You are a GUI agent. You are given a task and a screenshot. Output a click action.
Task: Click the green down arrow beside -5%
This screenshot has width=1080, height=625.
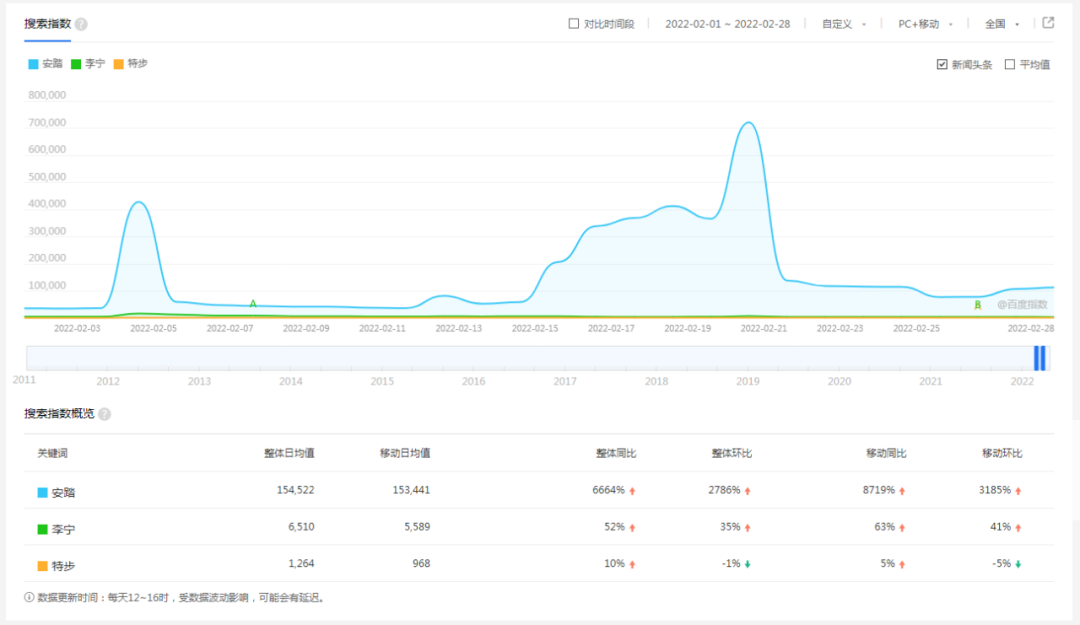coord(1018,564)
